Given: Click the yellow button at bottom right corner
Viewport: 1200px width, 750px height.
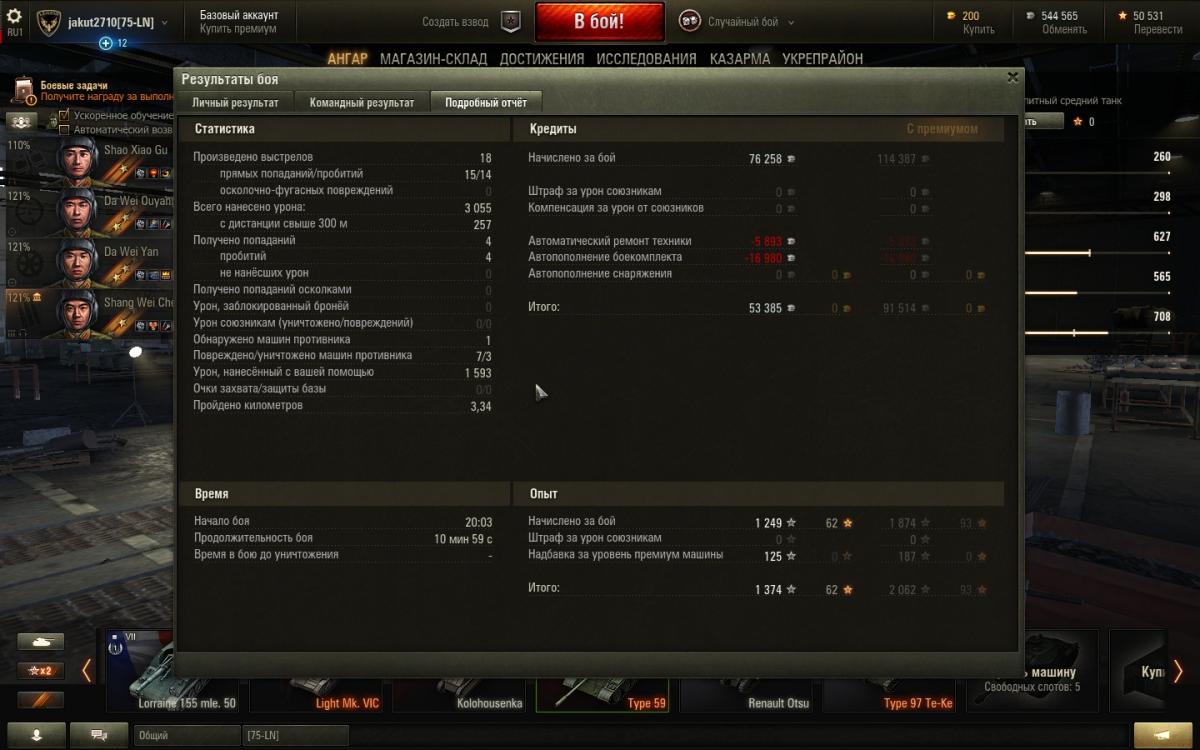Looking at the screenshot, I should coord(1163,735).
